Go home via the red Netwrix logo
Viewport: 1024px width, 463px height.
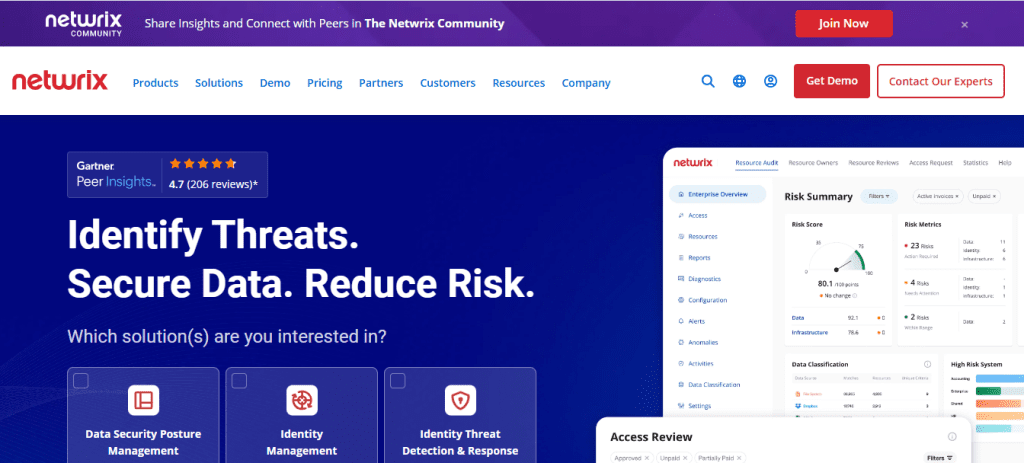(x=59, y=82)
